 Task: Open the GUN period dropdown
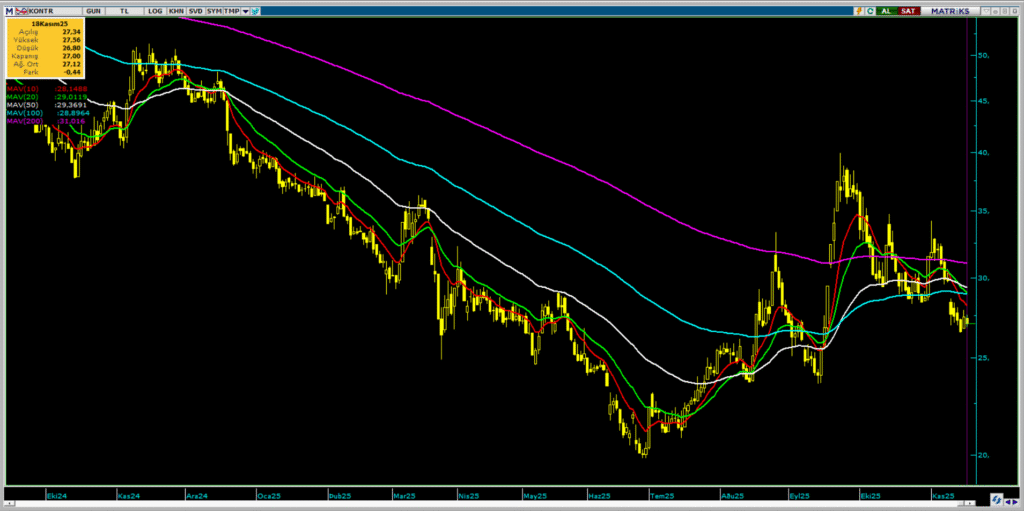tap(93, 10)
